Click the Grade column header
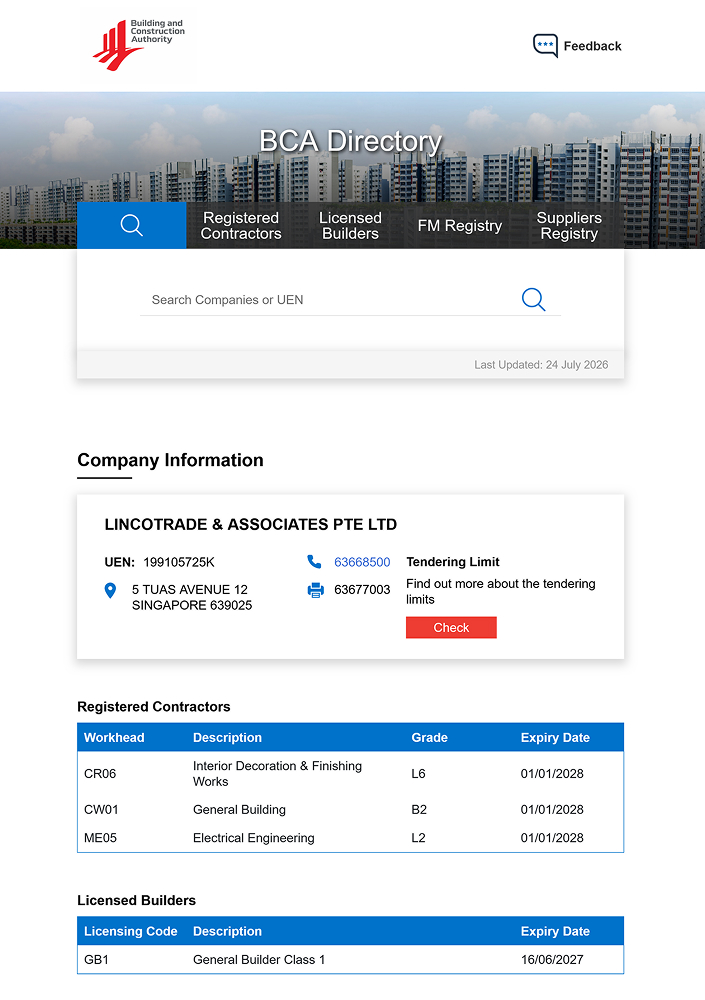The width and height of the screenshot is (705, 1000). coord(429,737)
